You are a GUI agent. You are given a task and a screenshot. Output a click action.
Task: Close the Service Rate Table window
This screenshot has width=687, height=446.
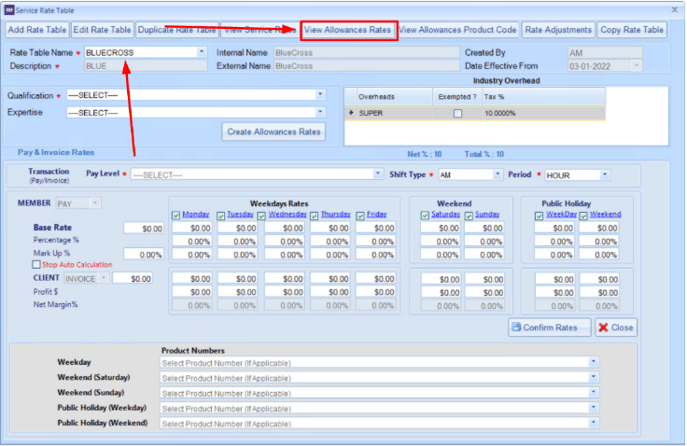tap(675, 9)
